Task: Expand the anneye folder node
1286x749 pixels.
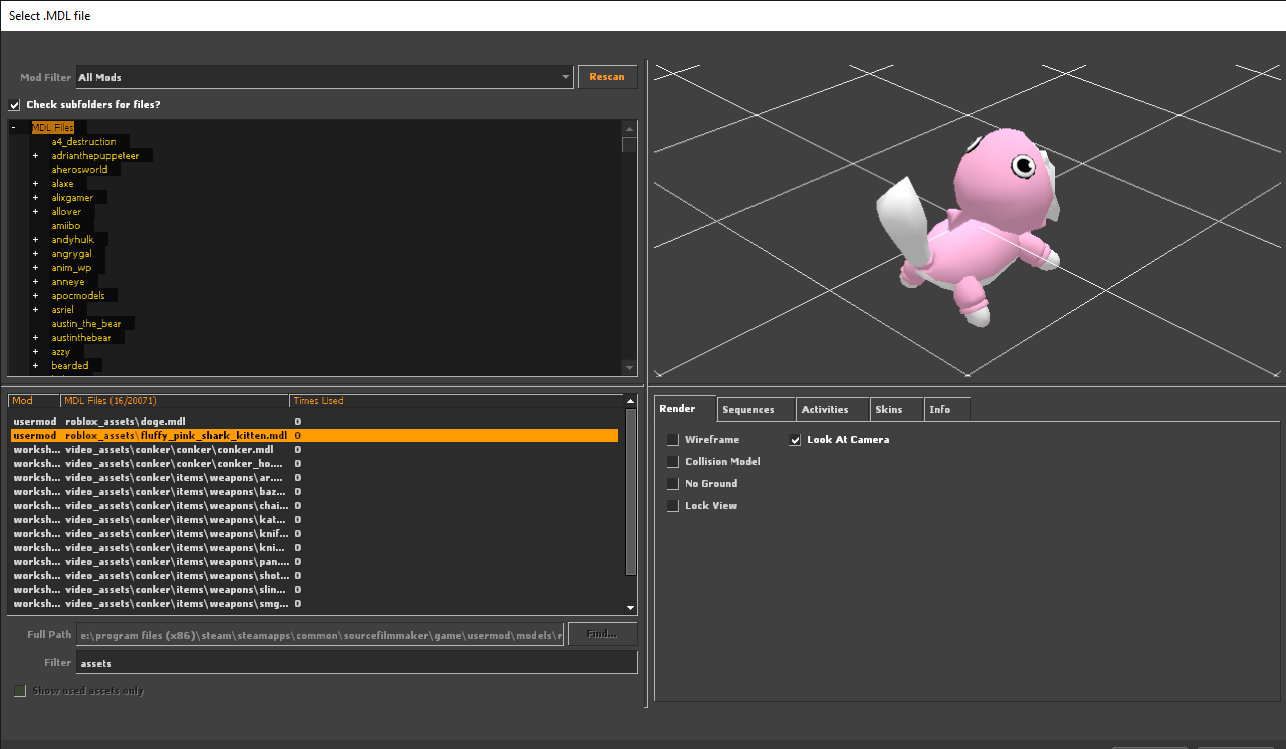Action: click(35, 282)
